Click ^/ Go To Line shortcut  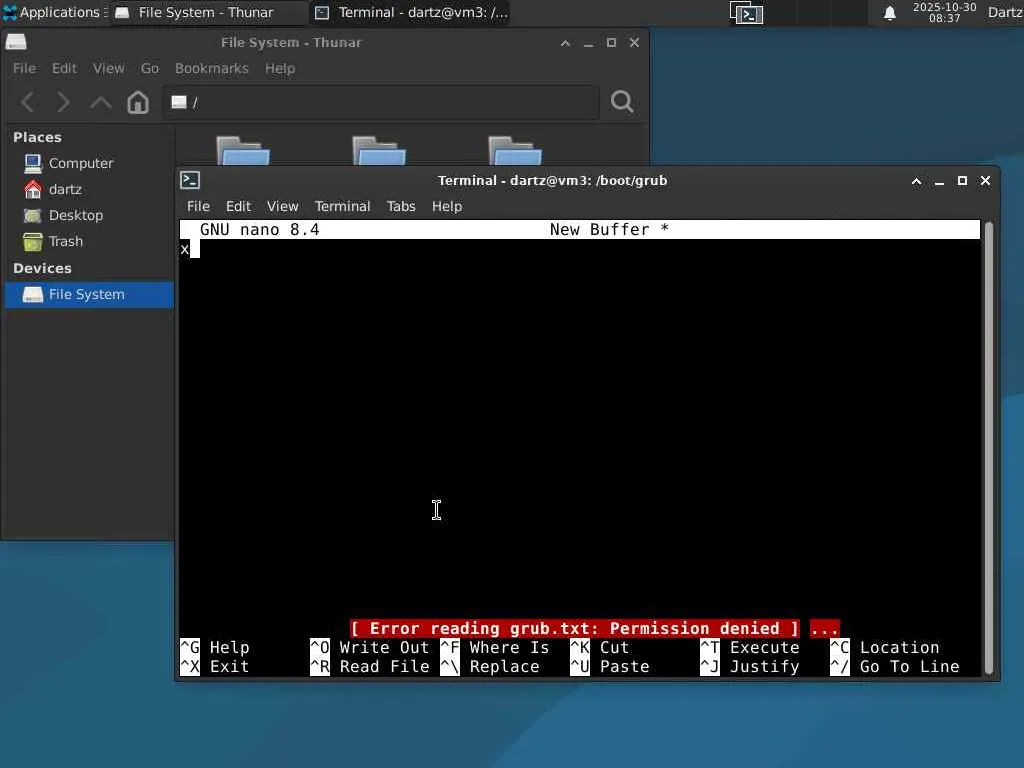pyautogui.click(x=895, y=667)
